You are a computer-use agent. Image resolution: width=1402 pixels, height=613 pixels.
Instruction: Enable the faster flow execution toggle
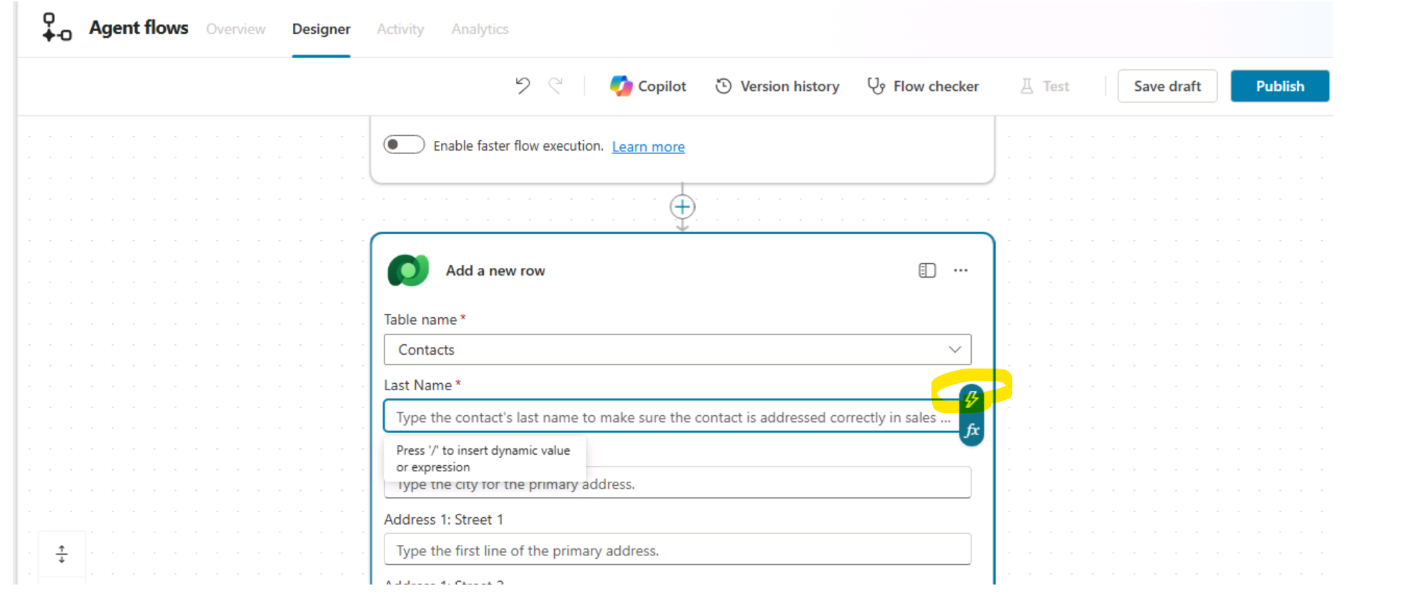404,145
